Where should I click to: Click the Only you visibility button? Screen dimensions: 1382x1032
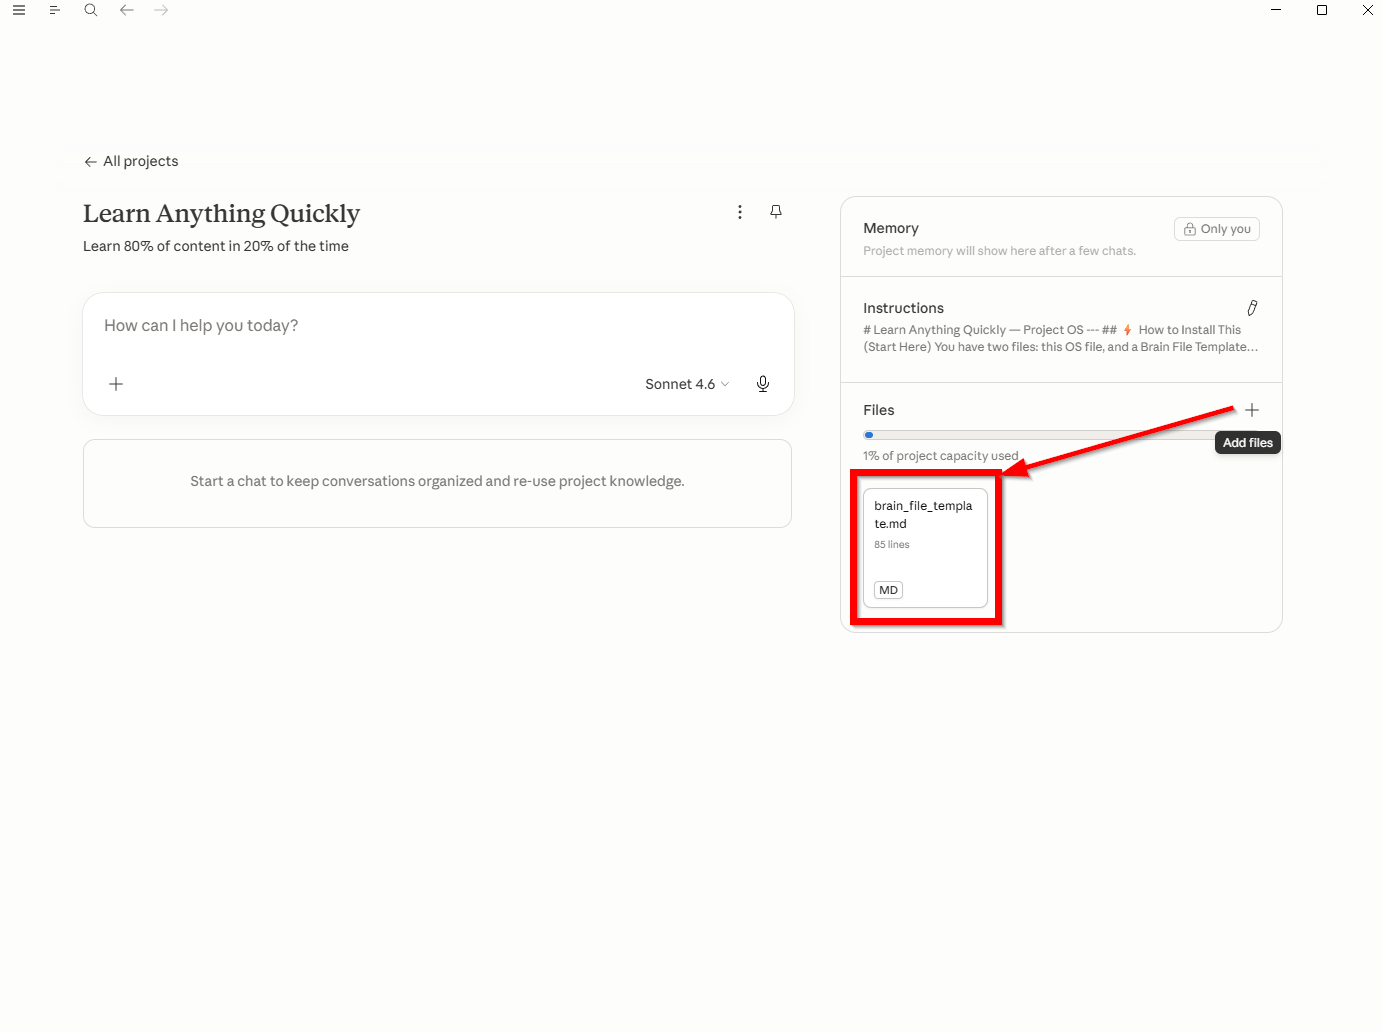[x=1217, y=229]
